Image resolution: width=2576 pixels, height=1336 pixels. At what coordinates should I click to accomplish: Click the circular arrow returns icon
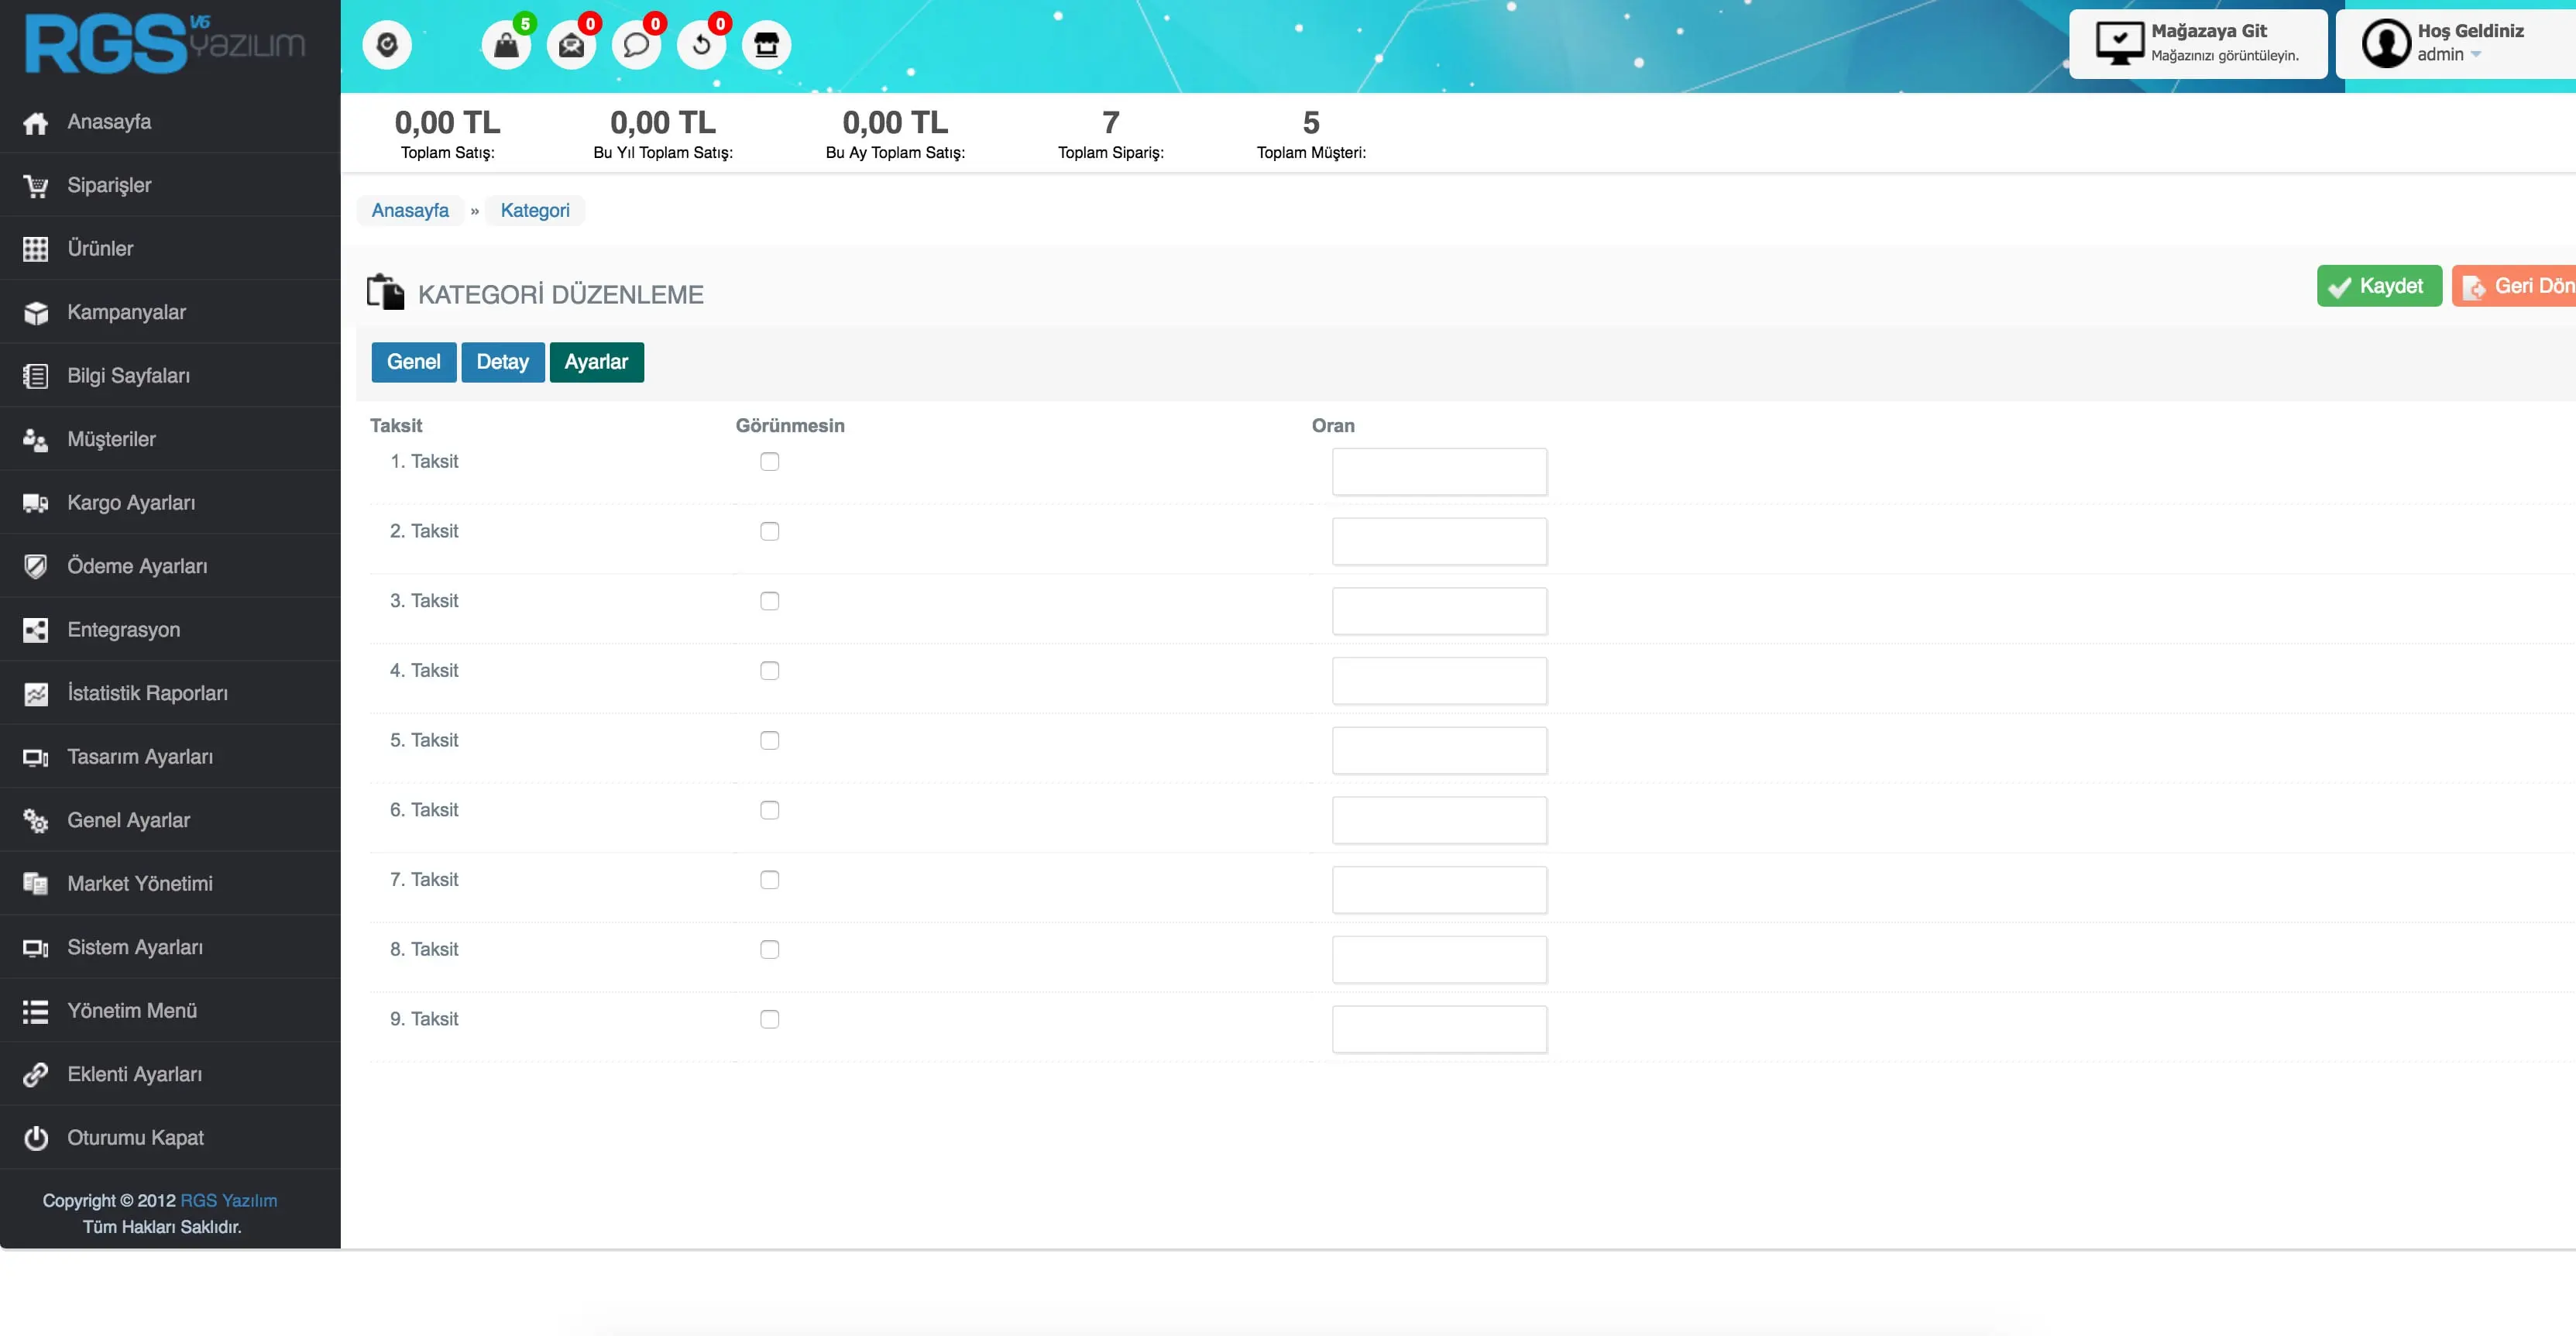[701, 45]
